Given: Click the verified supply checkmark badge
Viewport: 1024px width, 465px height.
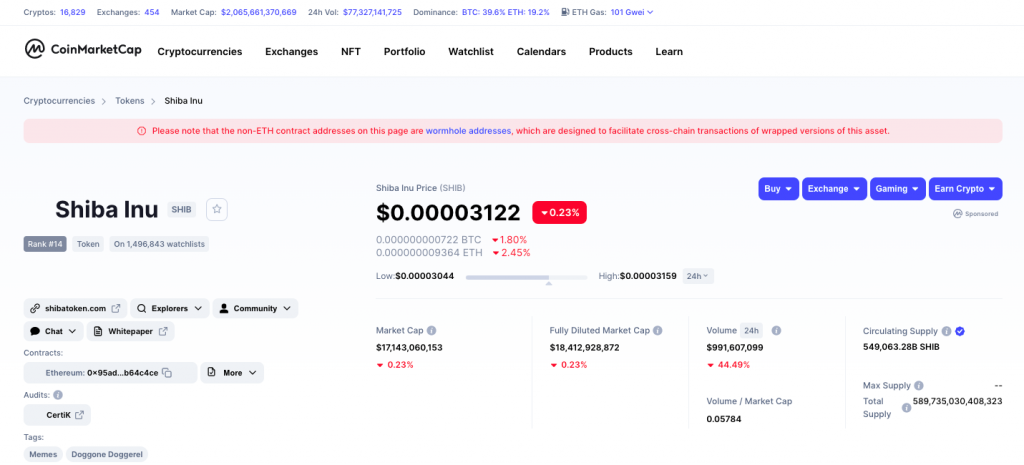Looking at the screenshot, I should click(x=960, y=331).
